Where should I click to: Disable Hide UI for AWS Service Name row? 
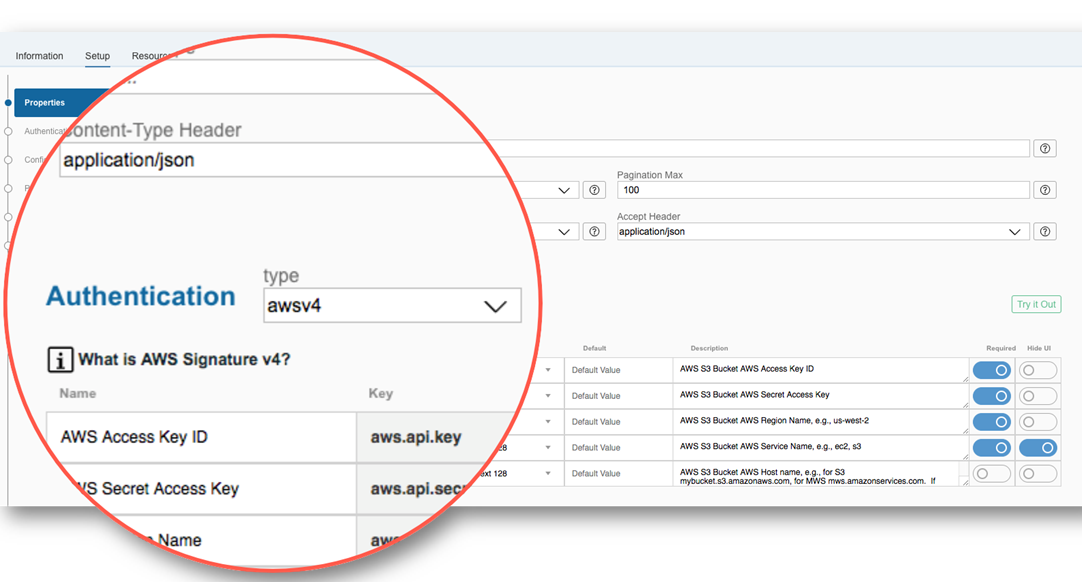pyautogui.click(x=1039, y=447)
